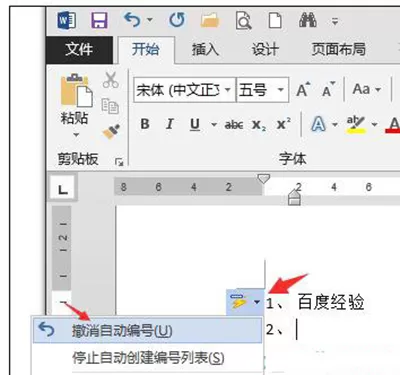Image resolution: width=400 pixels, height=375 pixels.
Task: Switch to the 开始 tab
Action: (x=146, y=49)
